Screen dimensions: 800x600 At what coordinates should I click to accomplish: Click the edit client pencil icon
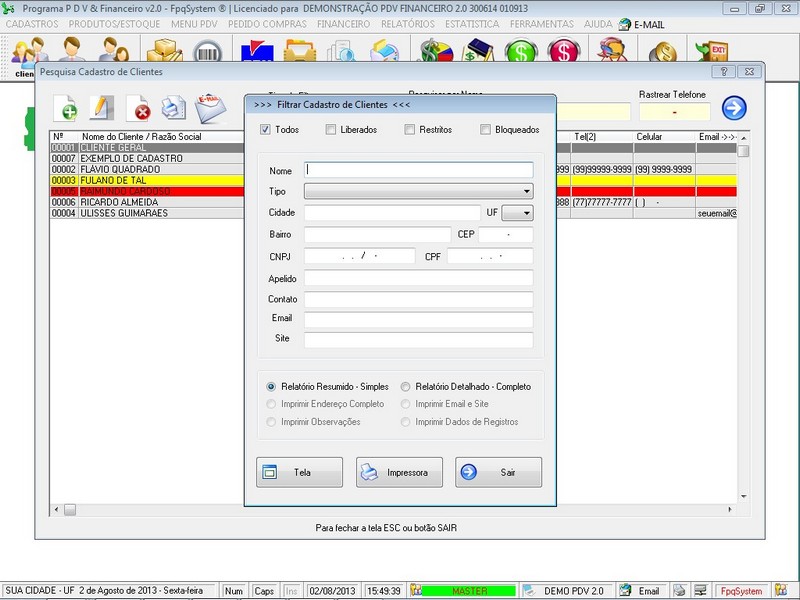(101, 108)
